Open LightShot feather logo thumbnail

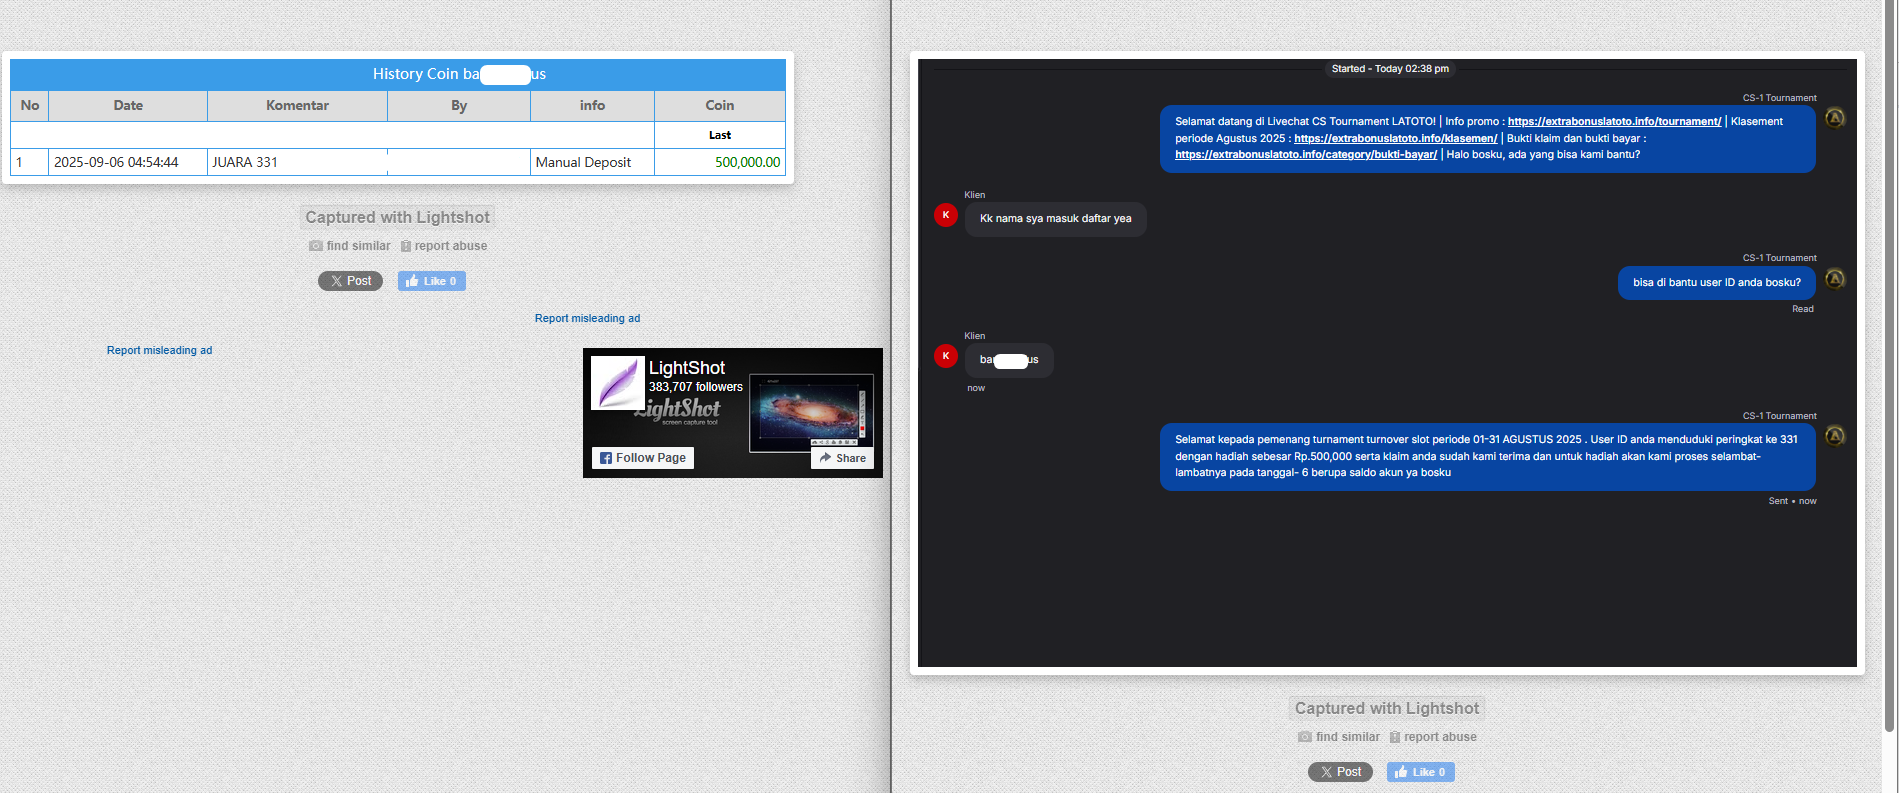pyautogui.click(x=617, y=383)
